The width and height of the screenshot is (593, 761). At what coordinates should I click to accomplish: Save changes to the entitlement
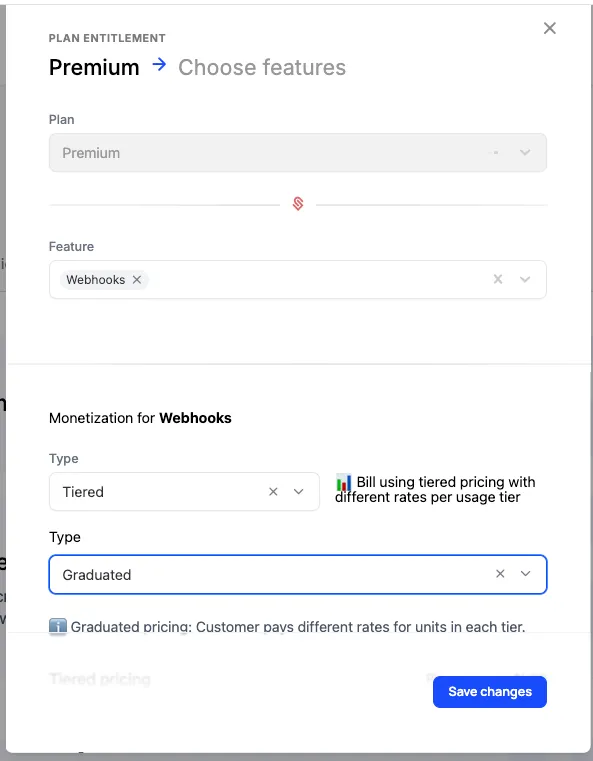490,692
